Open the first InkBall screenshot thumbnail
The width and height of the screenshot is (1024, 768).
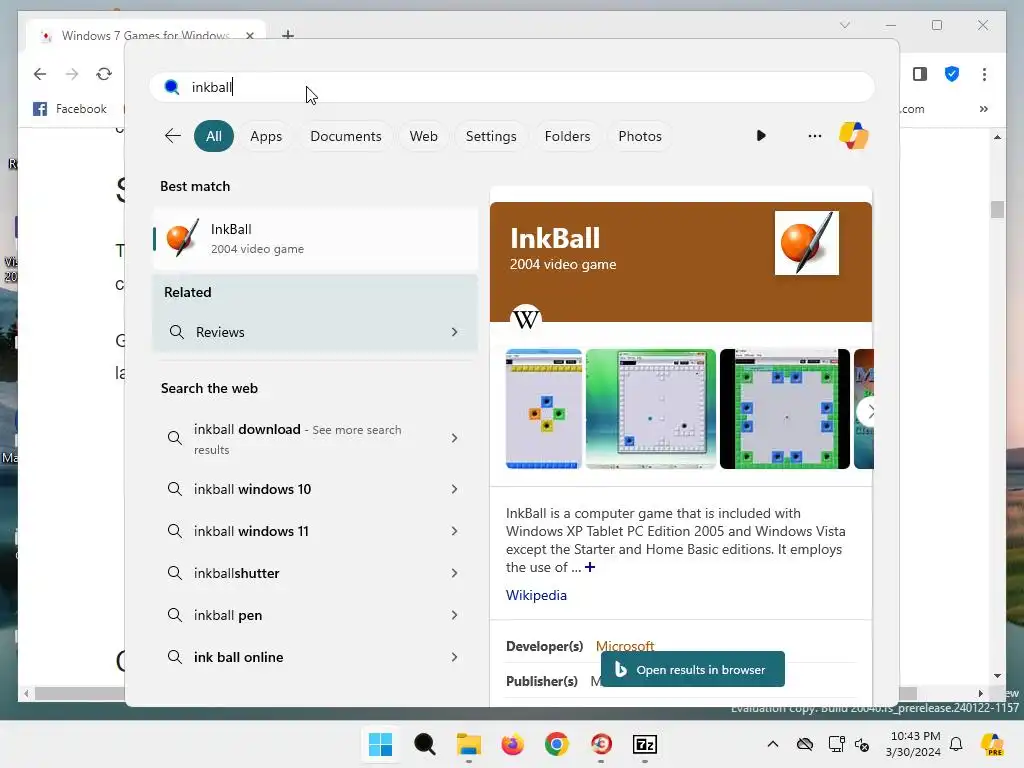pyautogui.click(x=543, y=409)
